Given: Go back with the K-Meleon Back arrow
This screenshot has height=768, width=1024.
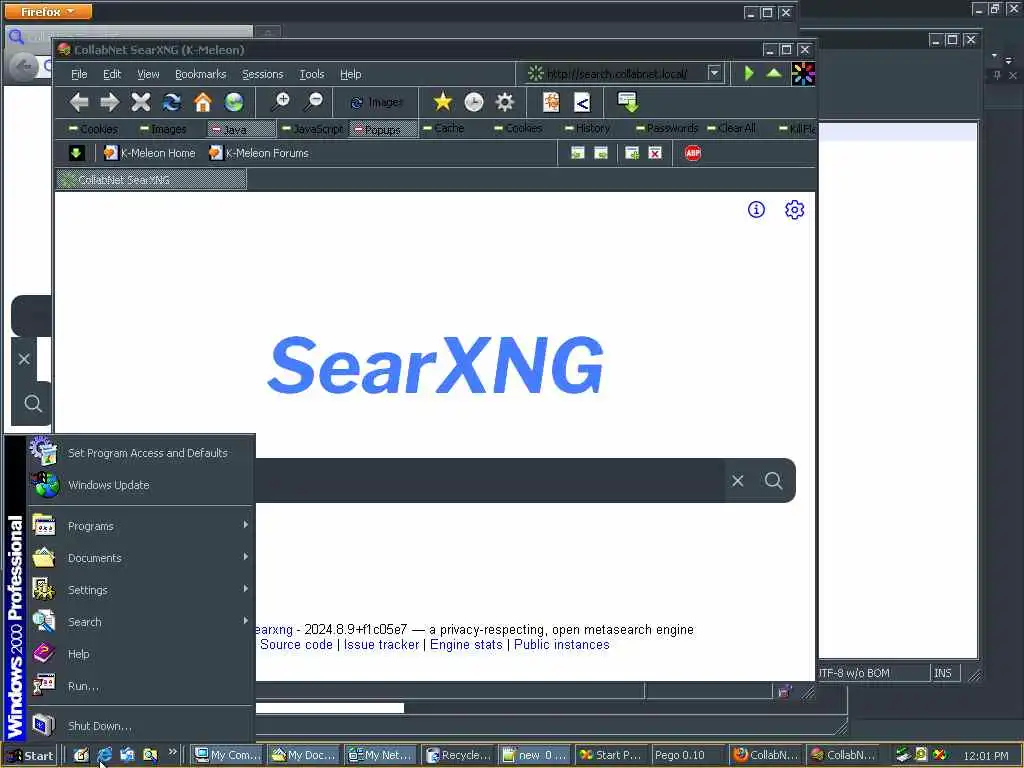Looking at the screenshot, I should (x=79, y=102).
